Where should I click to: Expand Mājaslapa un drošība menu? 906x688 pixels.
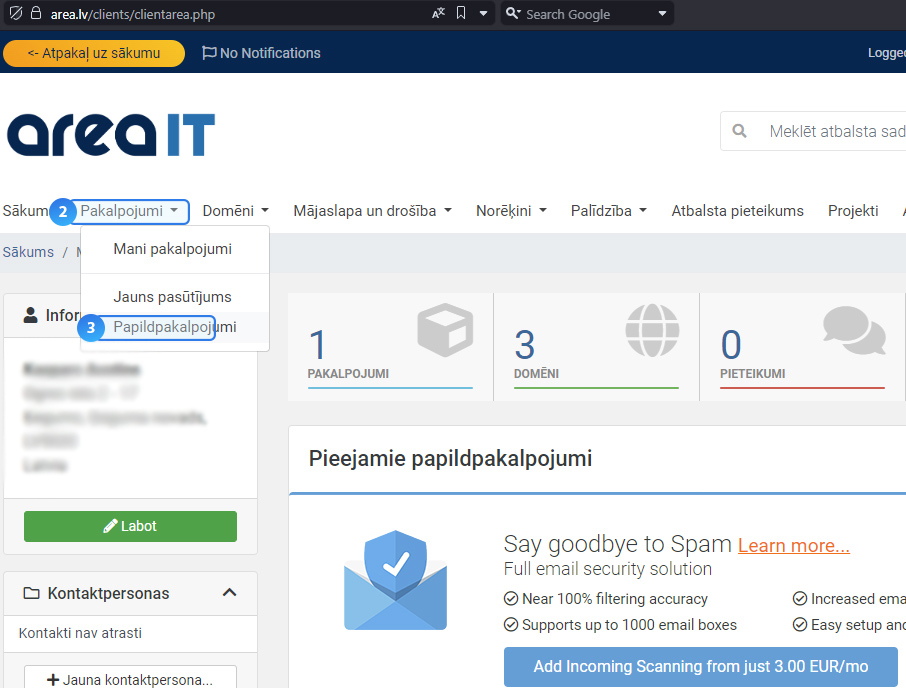(372, 211)
